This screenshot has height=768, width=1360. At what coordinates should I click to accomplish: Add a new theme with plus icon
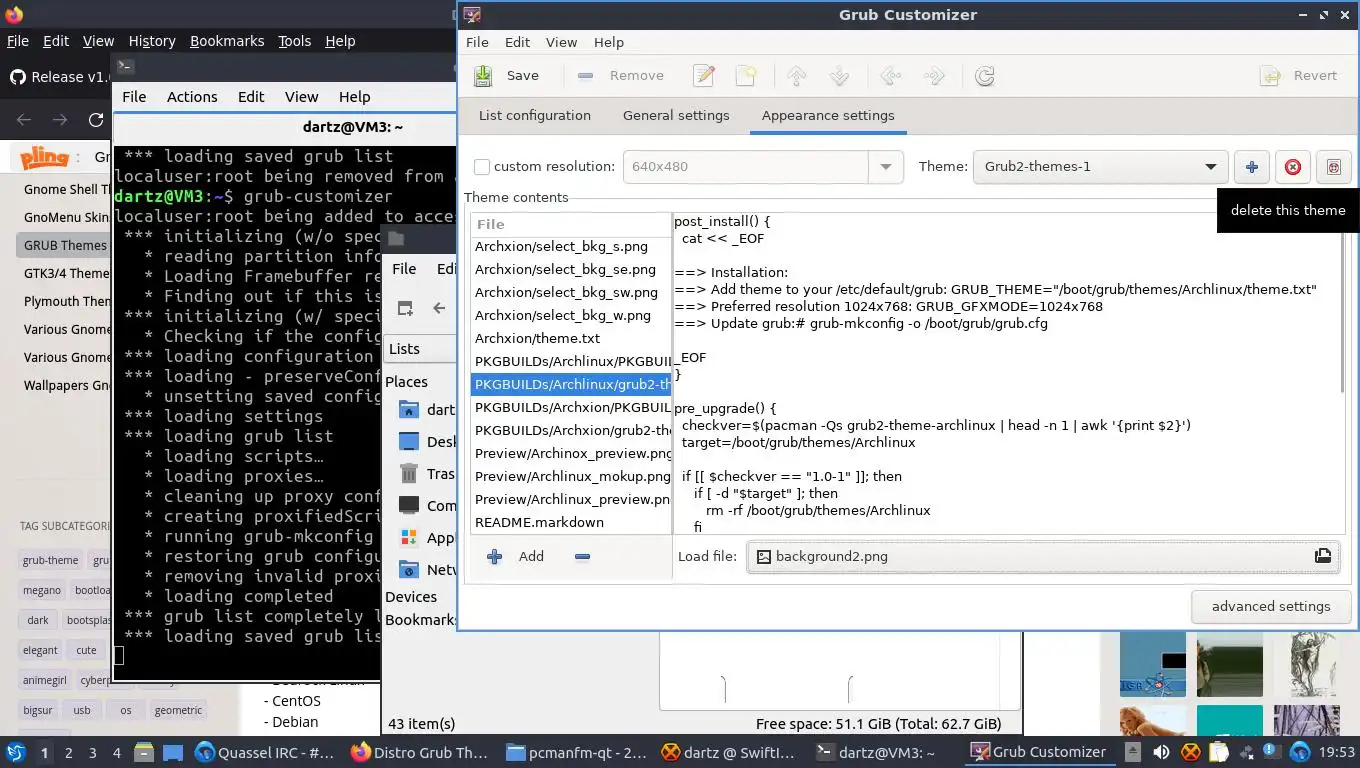pyautogui.click(x=1251, y=167)
